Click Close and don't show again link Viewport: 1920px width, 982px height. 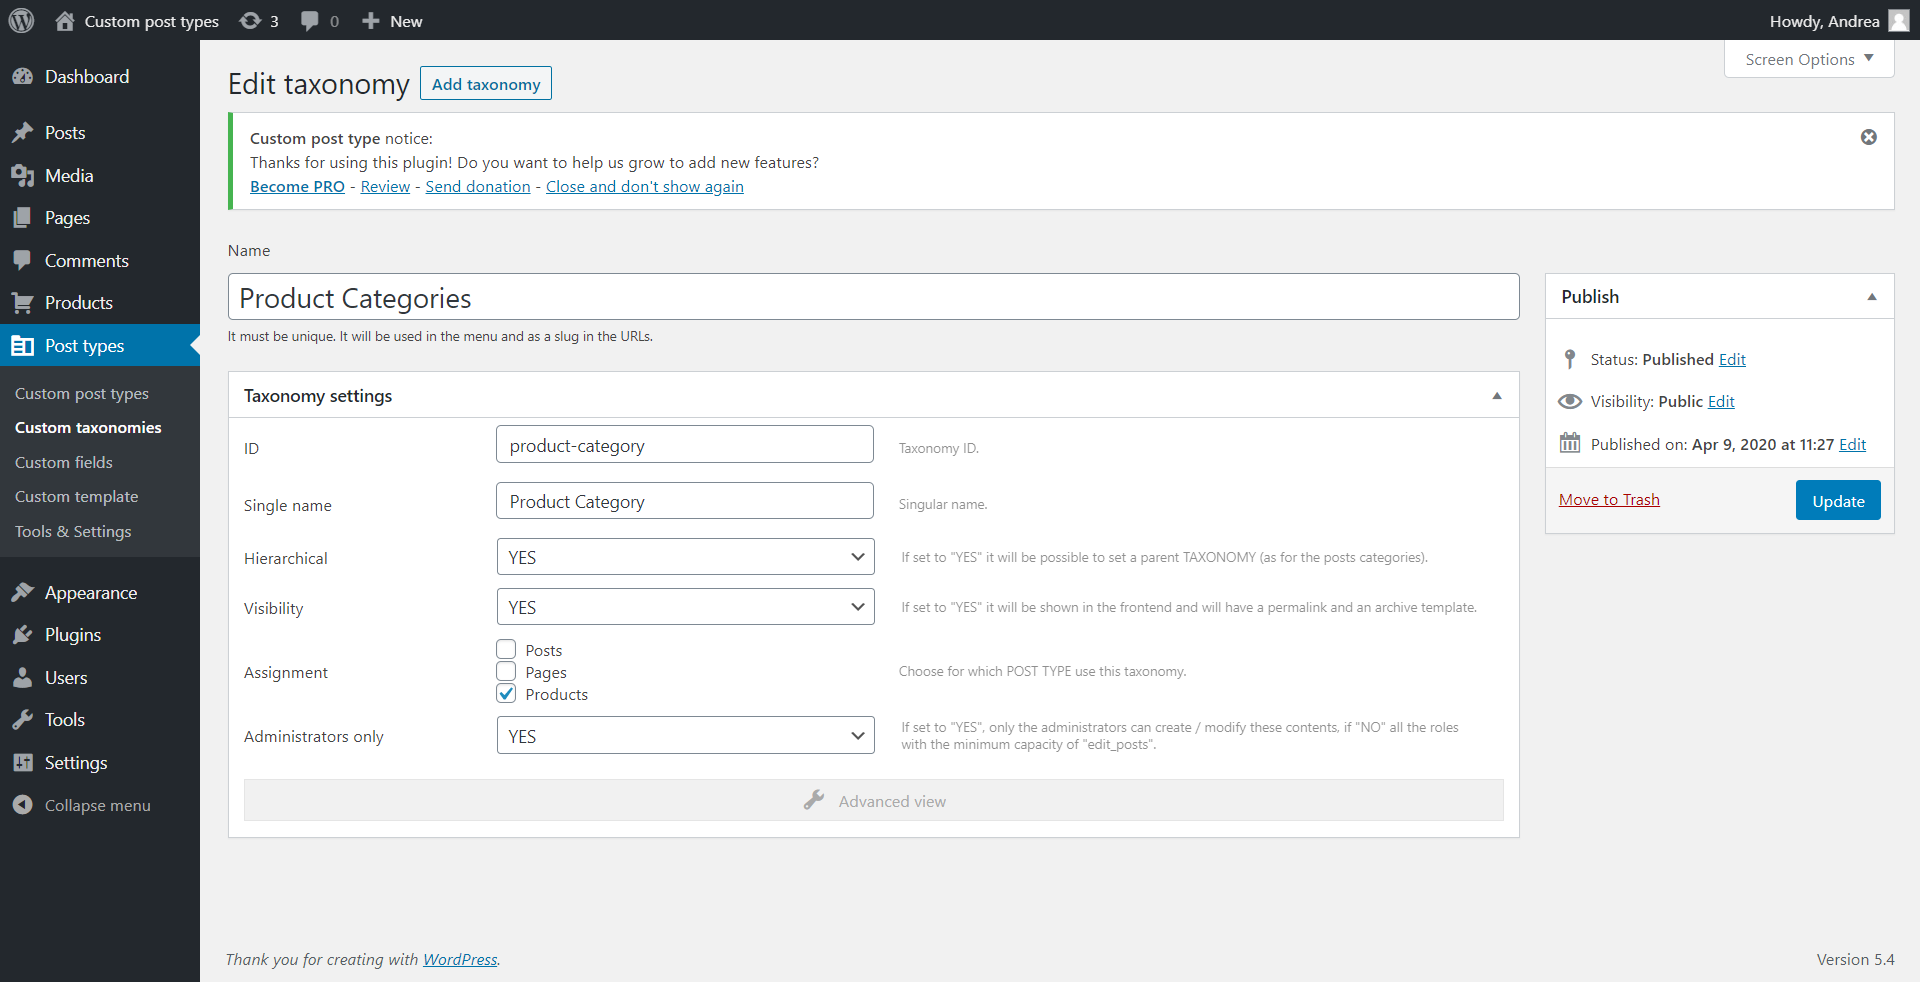tap(645, 187)
